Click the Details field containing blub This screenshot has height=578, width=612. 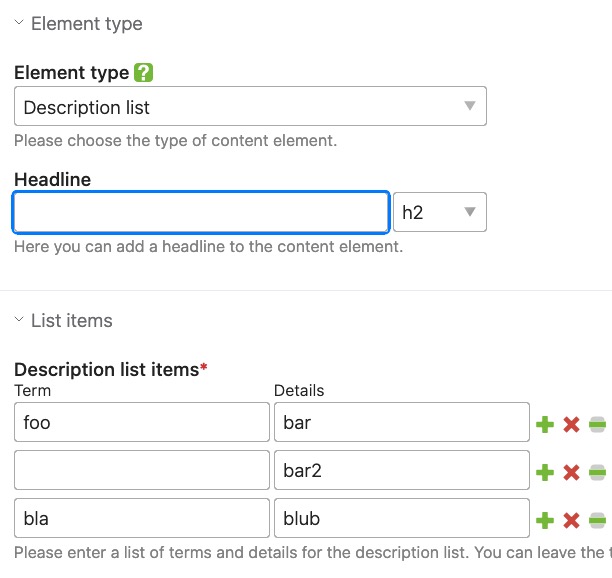402,518
